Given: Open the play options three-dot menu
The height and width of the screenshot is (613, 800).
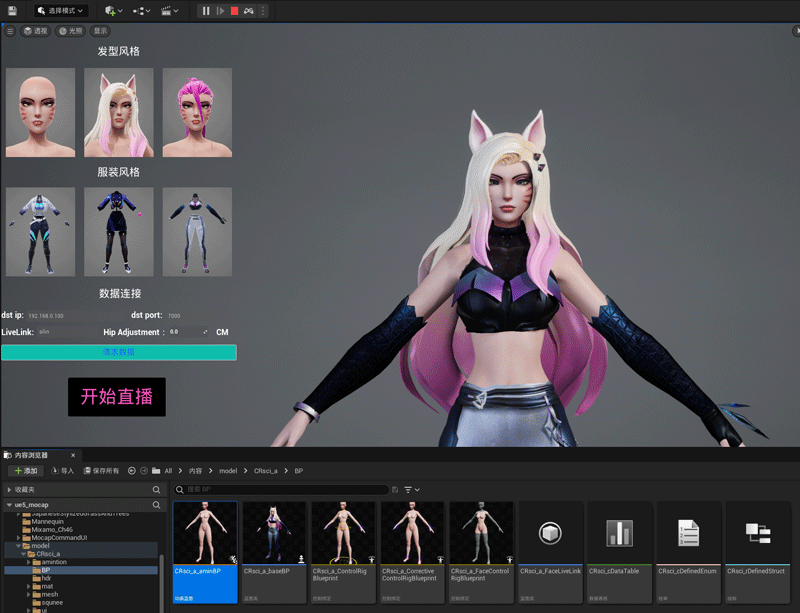Looking at the screenshot, I should [x=262, y=10].
